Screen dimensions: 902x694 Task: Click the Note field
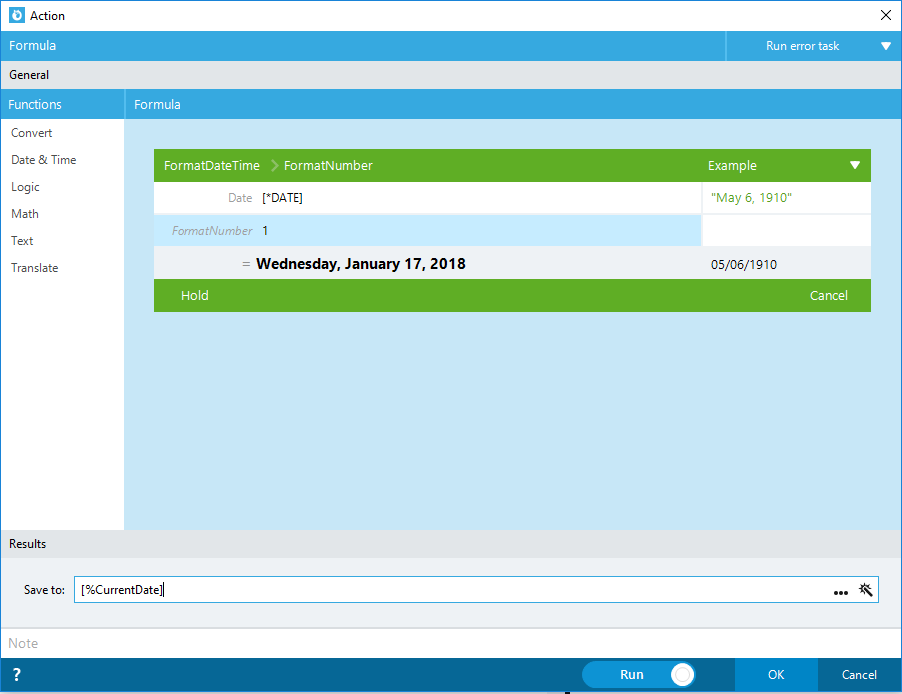(451, 643)
